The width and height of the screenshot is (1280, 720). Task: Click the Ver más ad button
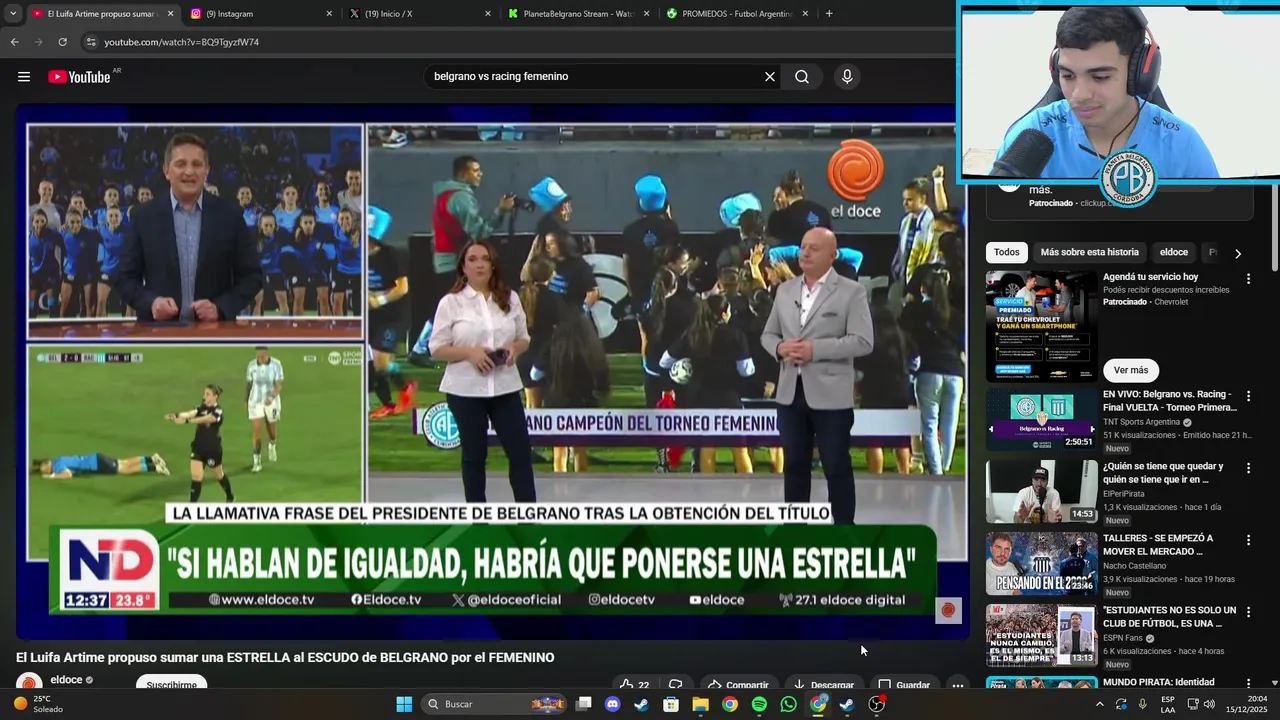pyautogui.click(x=1131, y=370)
